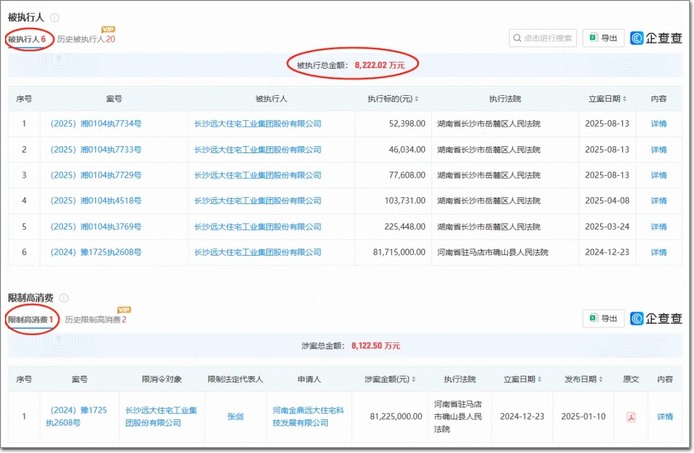Viewport: 694px width, 453px height.
Task: Sort 限制高消费 table by 发布日期
Action: [x=598, y=380]
